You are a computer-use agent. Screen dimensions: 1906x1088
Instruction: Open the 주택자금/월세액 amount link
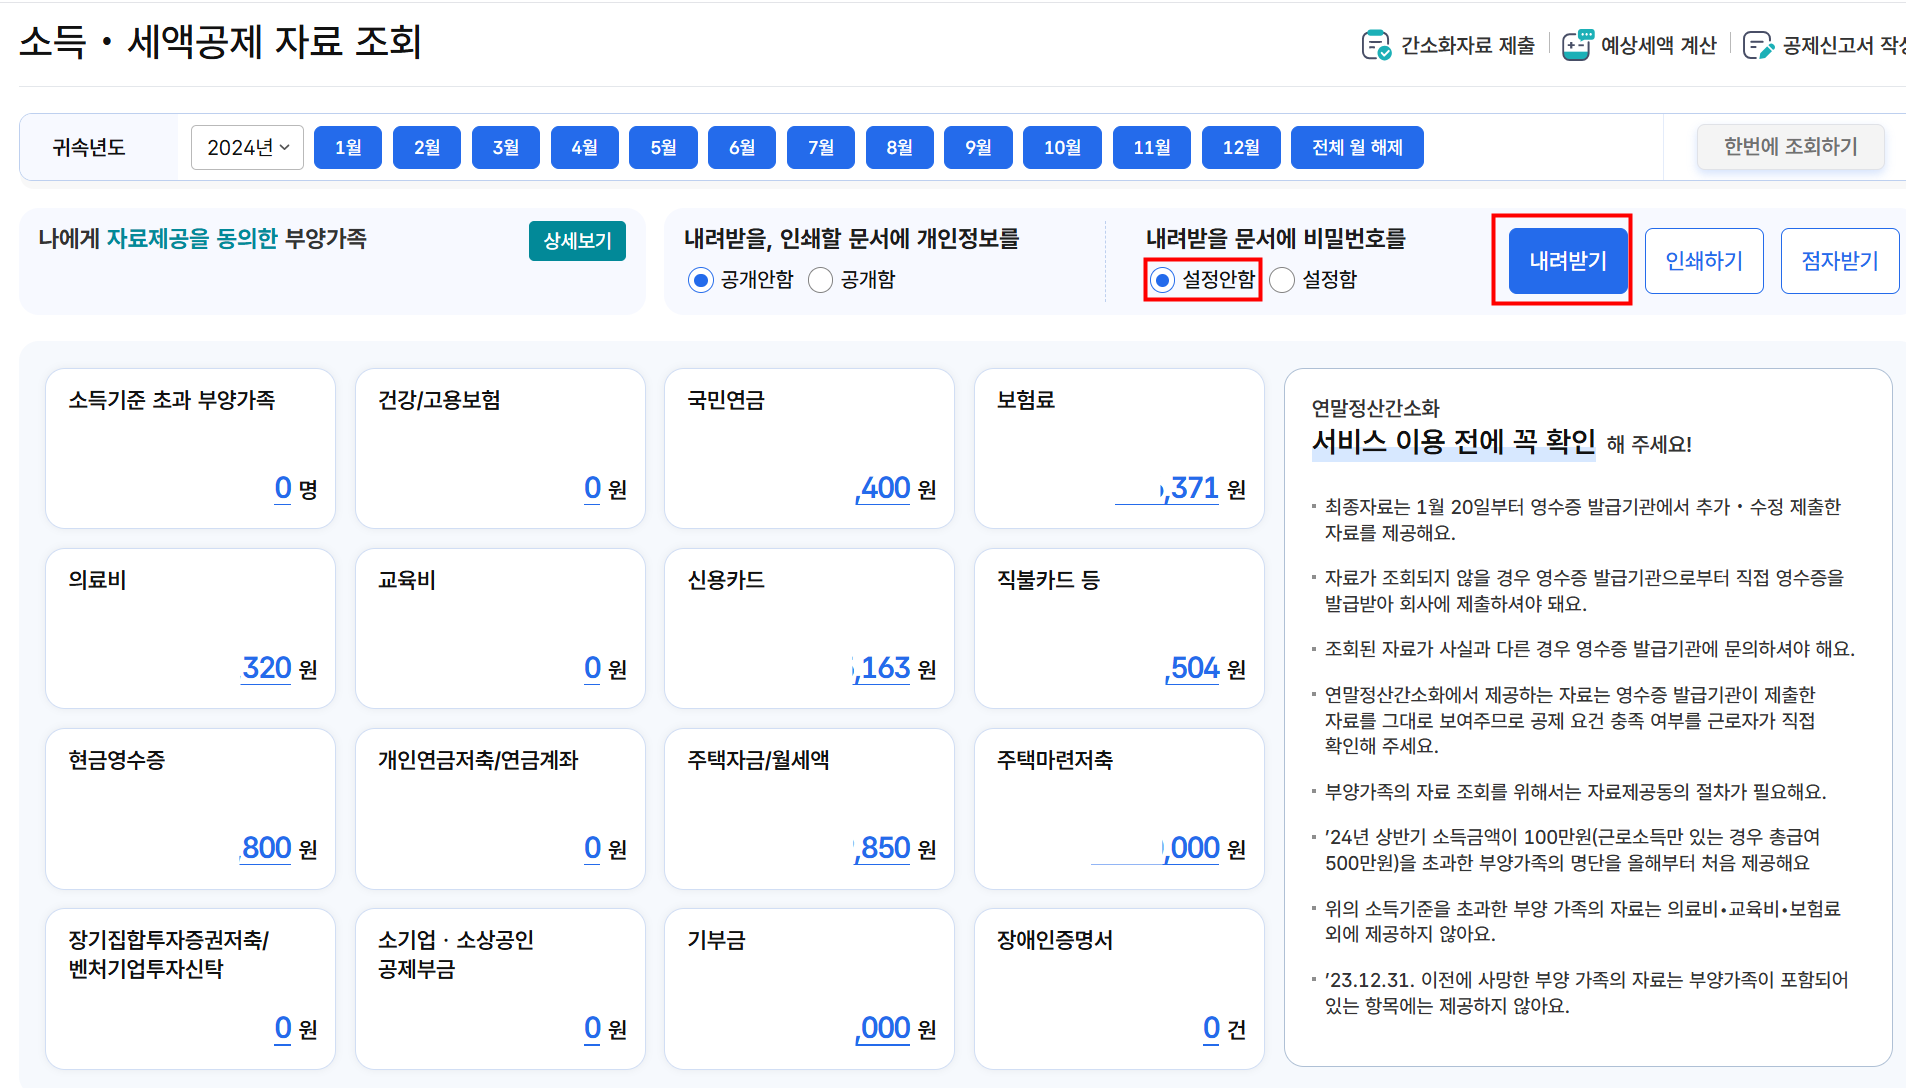[x=882, y=849]
